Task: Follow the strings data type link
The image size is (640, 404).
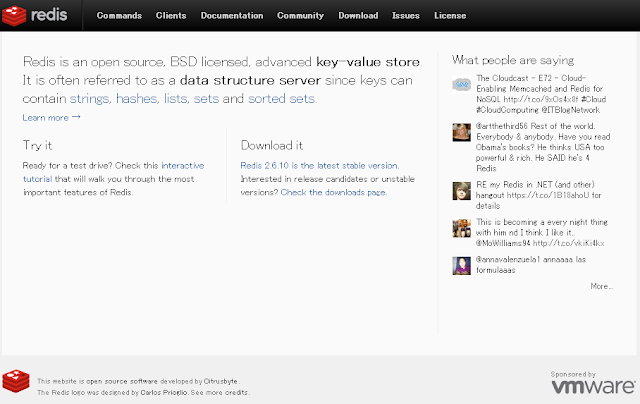Action: pos(89,99)
